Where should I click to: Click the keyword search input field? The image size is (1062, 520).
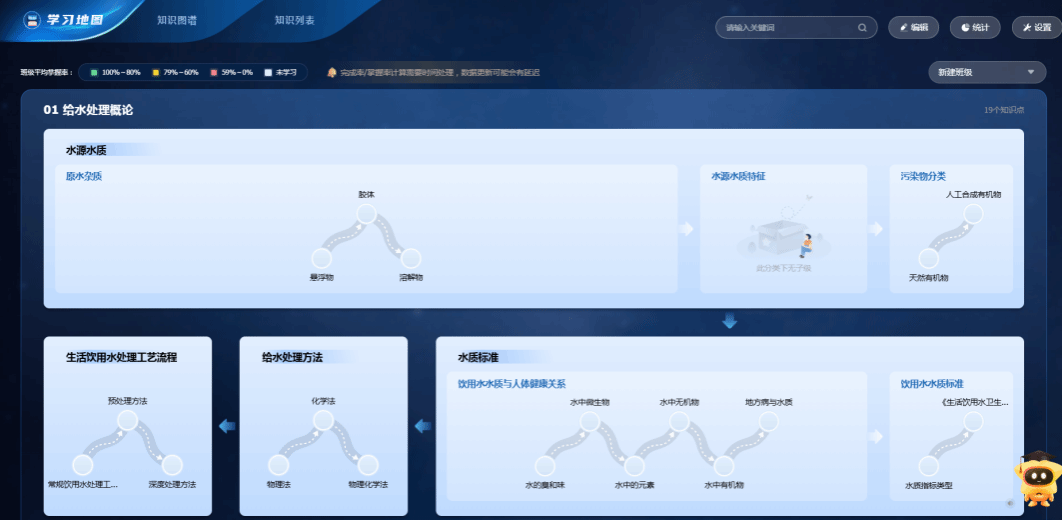[785, 28]
